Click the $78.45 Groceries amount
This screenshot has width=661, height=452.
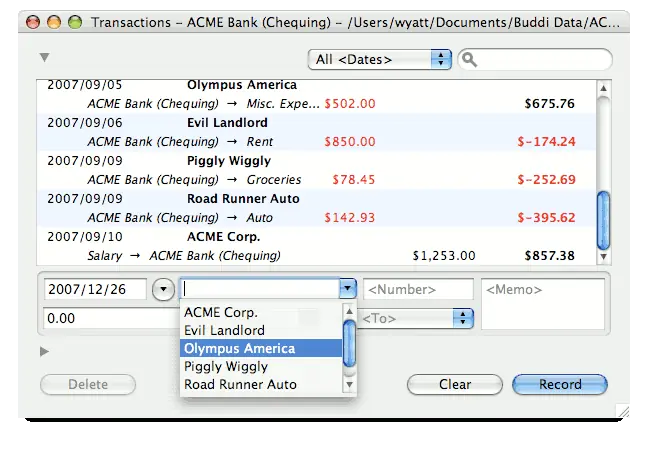pyautogui.click(x=353, y=180)
